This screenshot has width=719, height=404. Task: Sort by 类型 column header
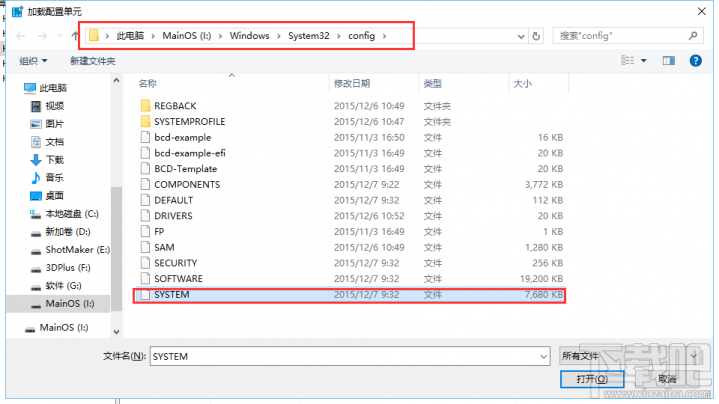point(432,83)
